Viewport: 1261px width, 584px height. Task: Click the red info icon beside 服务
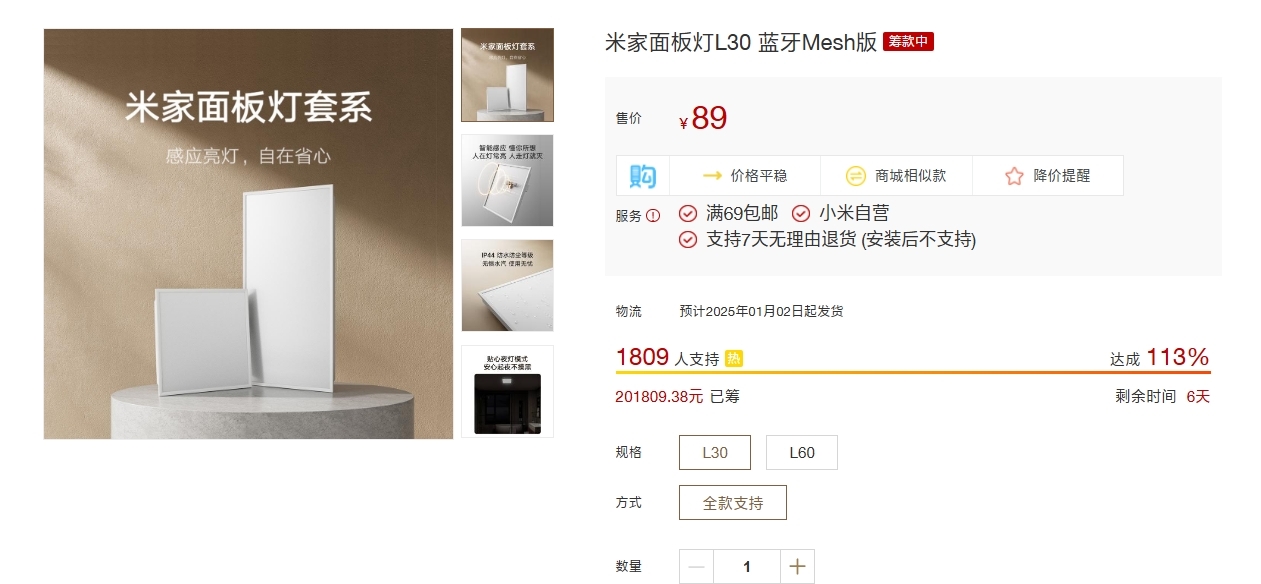click(x=653, y=215)
